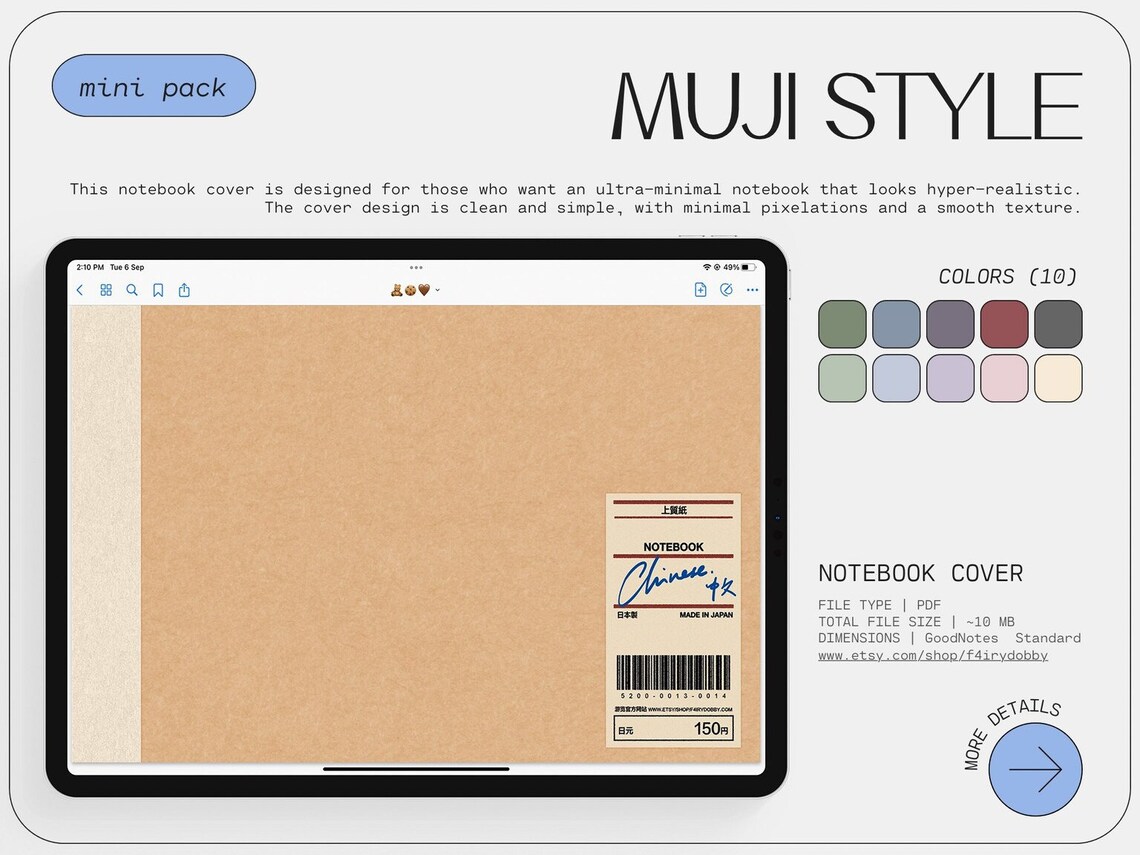This screenshot has width=1140, height=855.
Task: Tap the back chevron to exit the notebook
Action: pyautogui.click(x=79, y=290)
